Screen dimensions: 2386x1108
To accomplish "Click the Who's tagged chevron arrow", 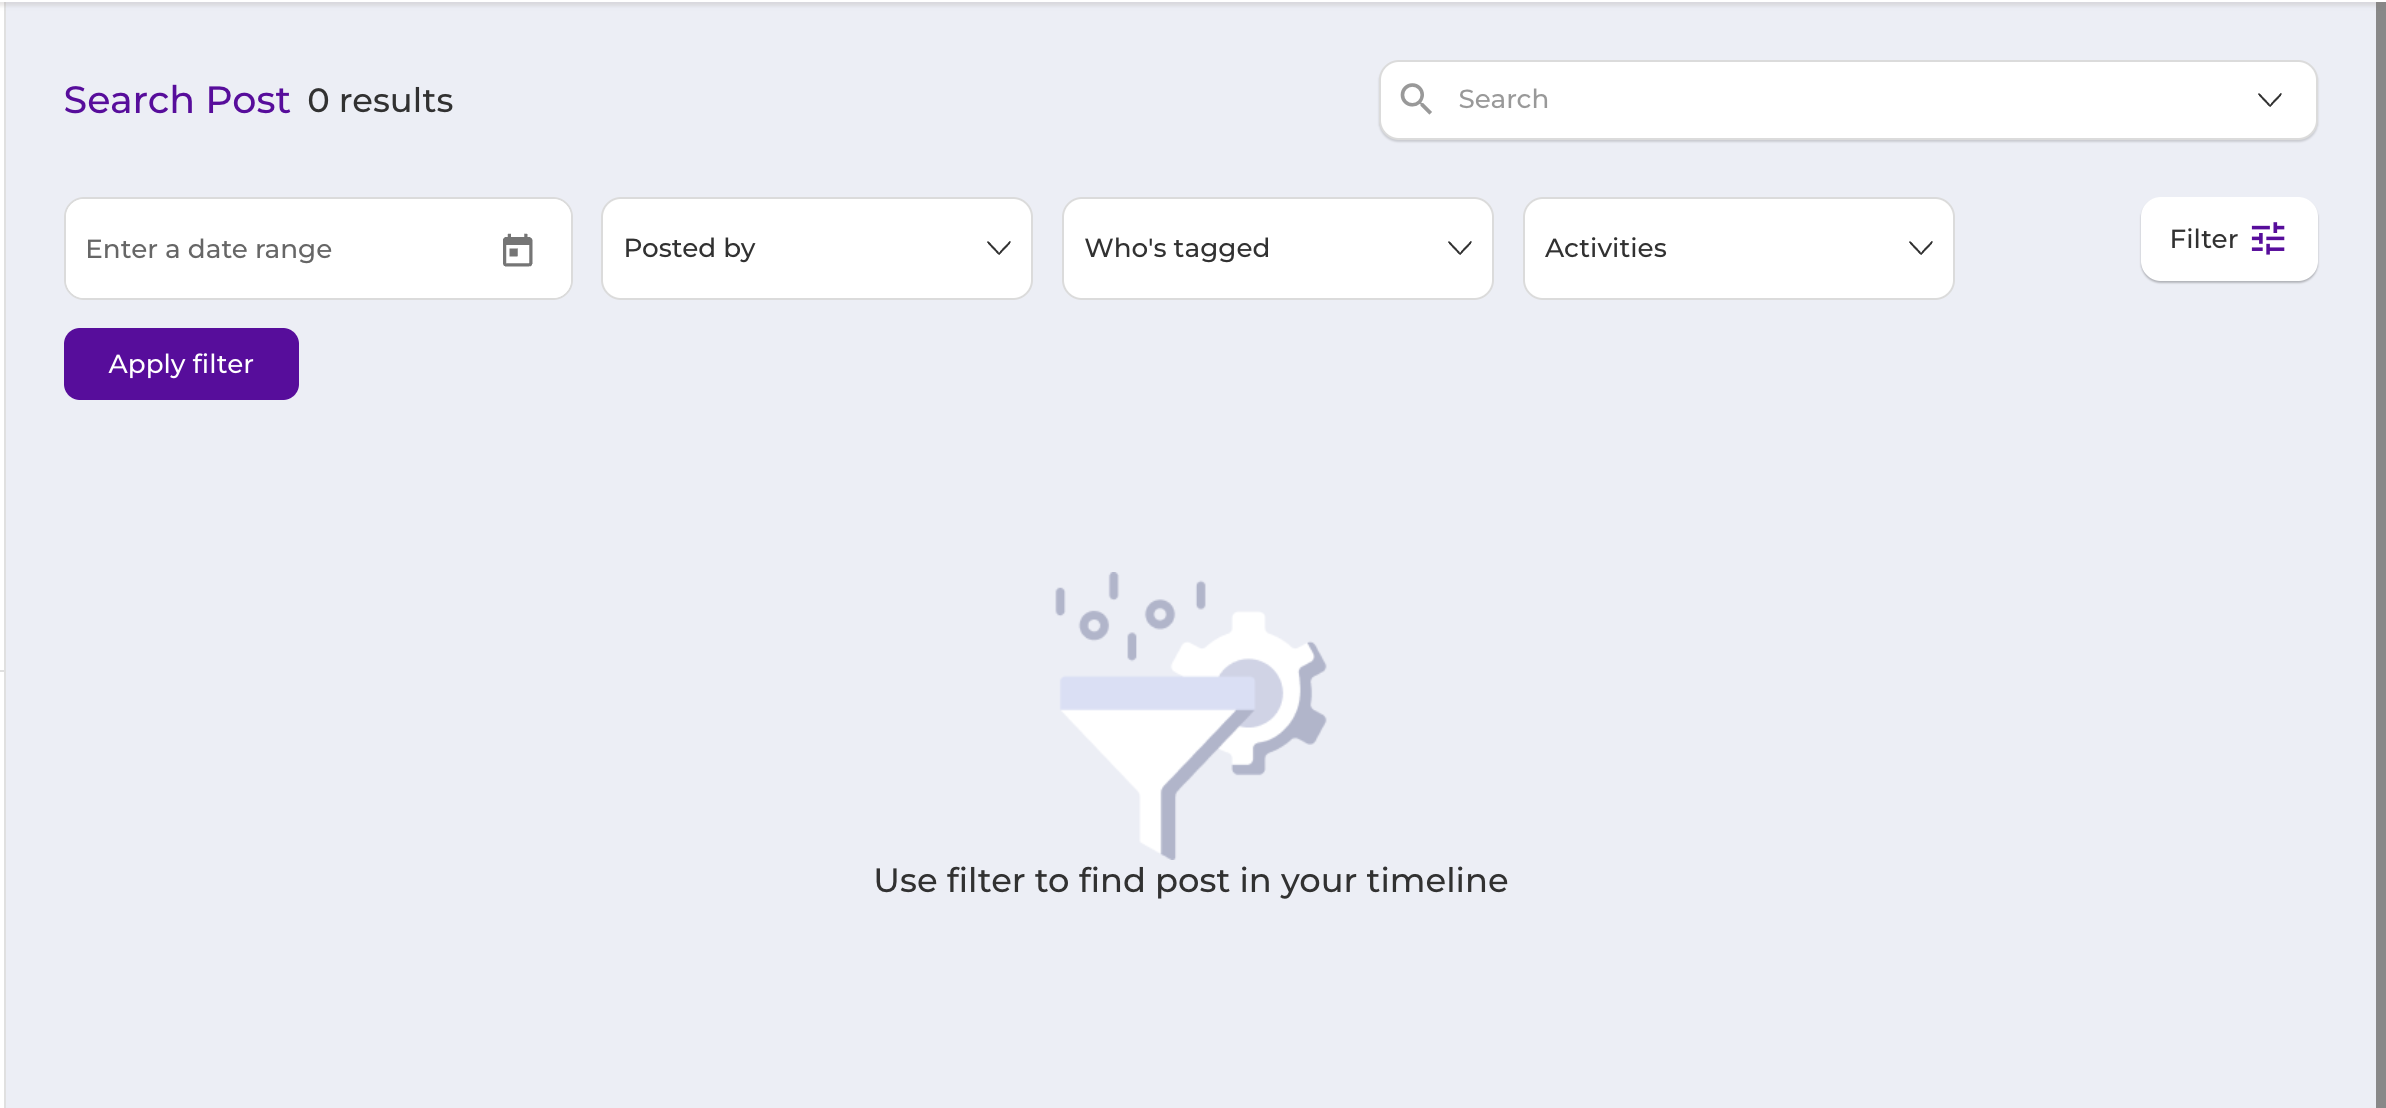I will (x=1460, y=248).
